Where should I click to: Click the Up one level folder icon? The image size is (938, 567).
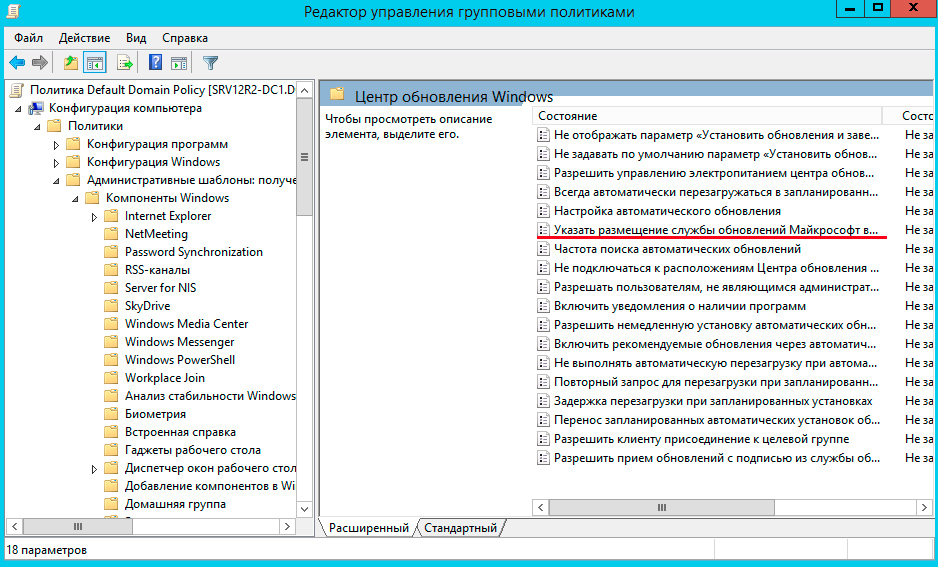pos(71,62)
